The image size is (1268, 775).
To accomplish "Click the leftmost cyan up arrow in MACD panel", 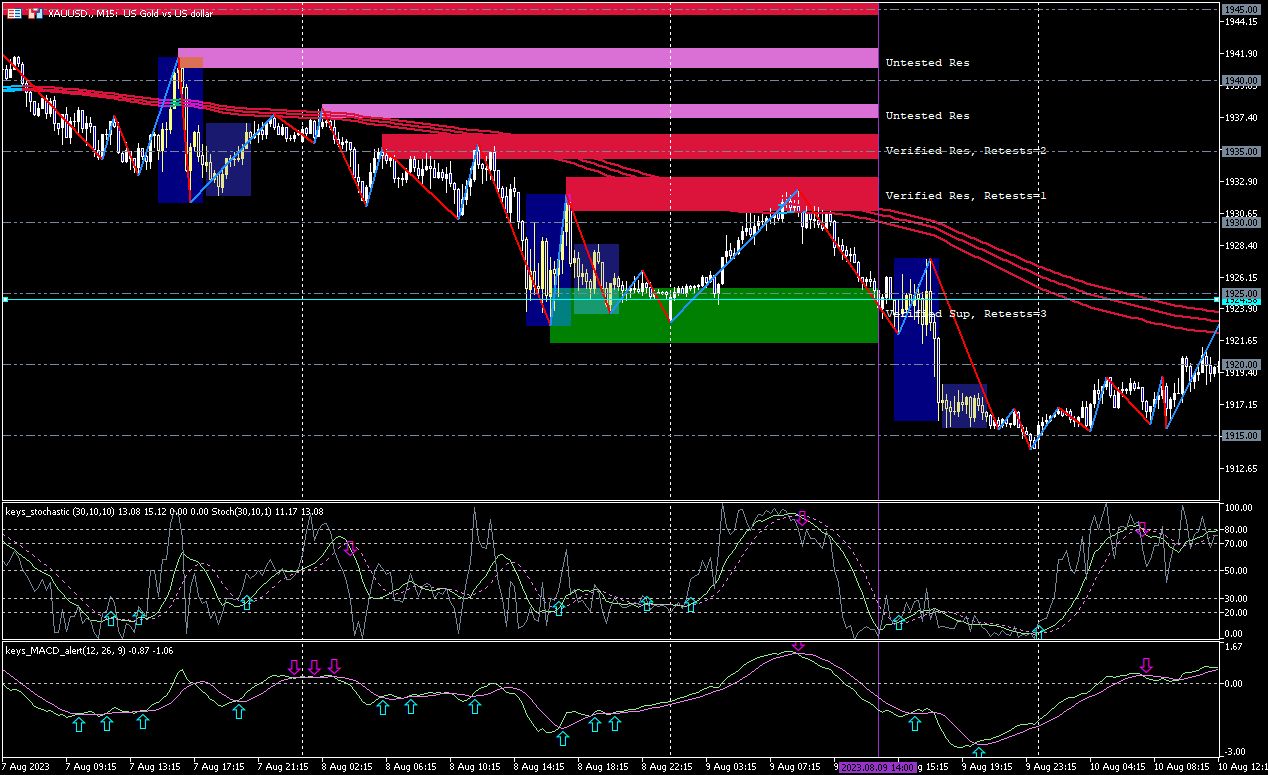I will coord(79,723).
